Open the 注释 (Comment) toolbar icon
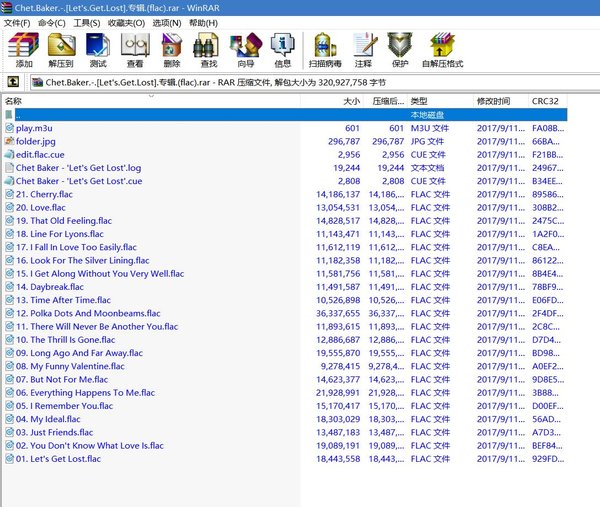 (x=366, y=49)
